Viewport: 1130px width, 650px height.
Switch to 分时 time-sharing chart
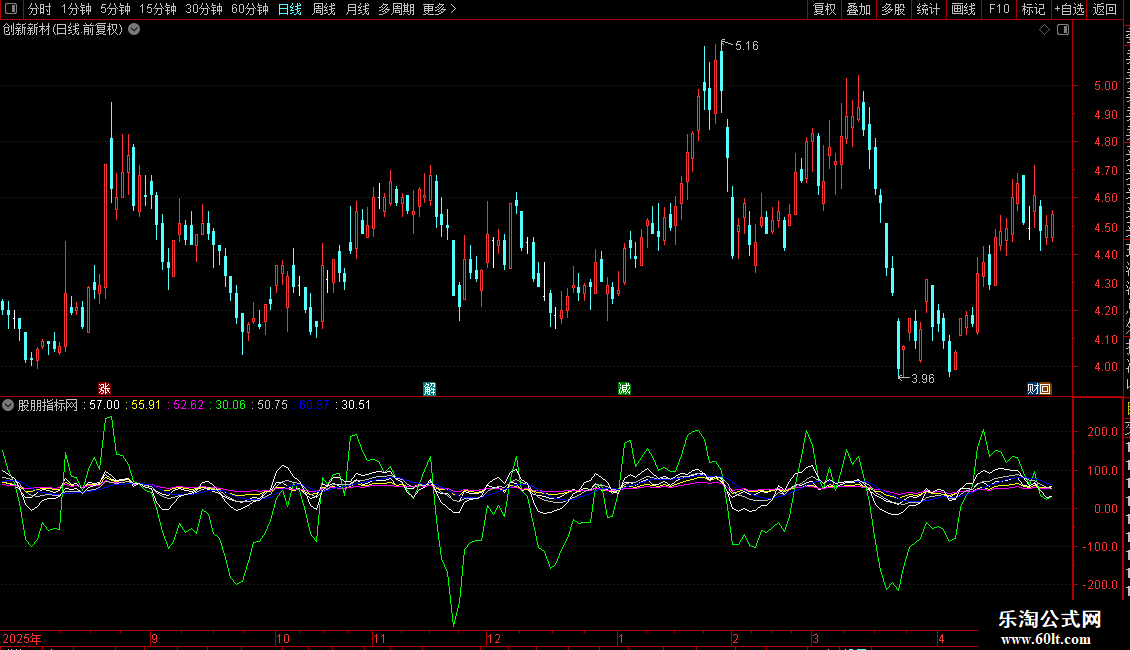click(40, 9)
